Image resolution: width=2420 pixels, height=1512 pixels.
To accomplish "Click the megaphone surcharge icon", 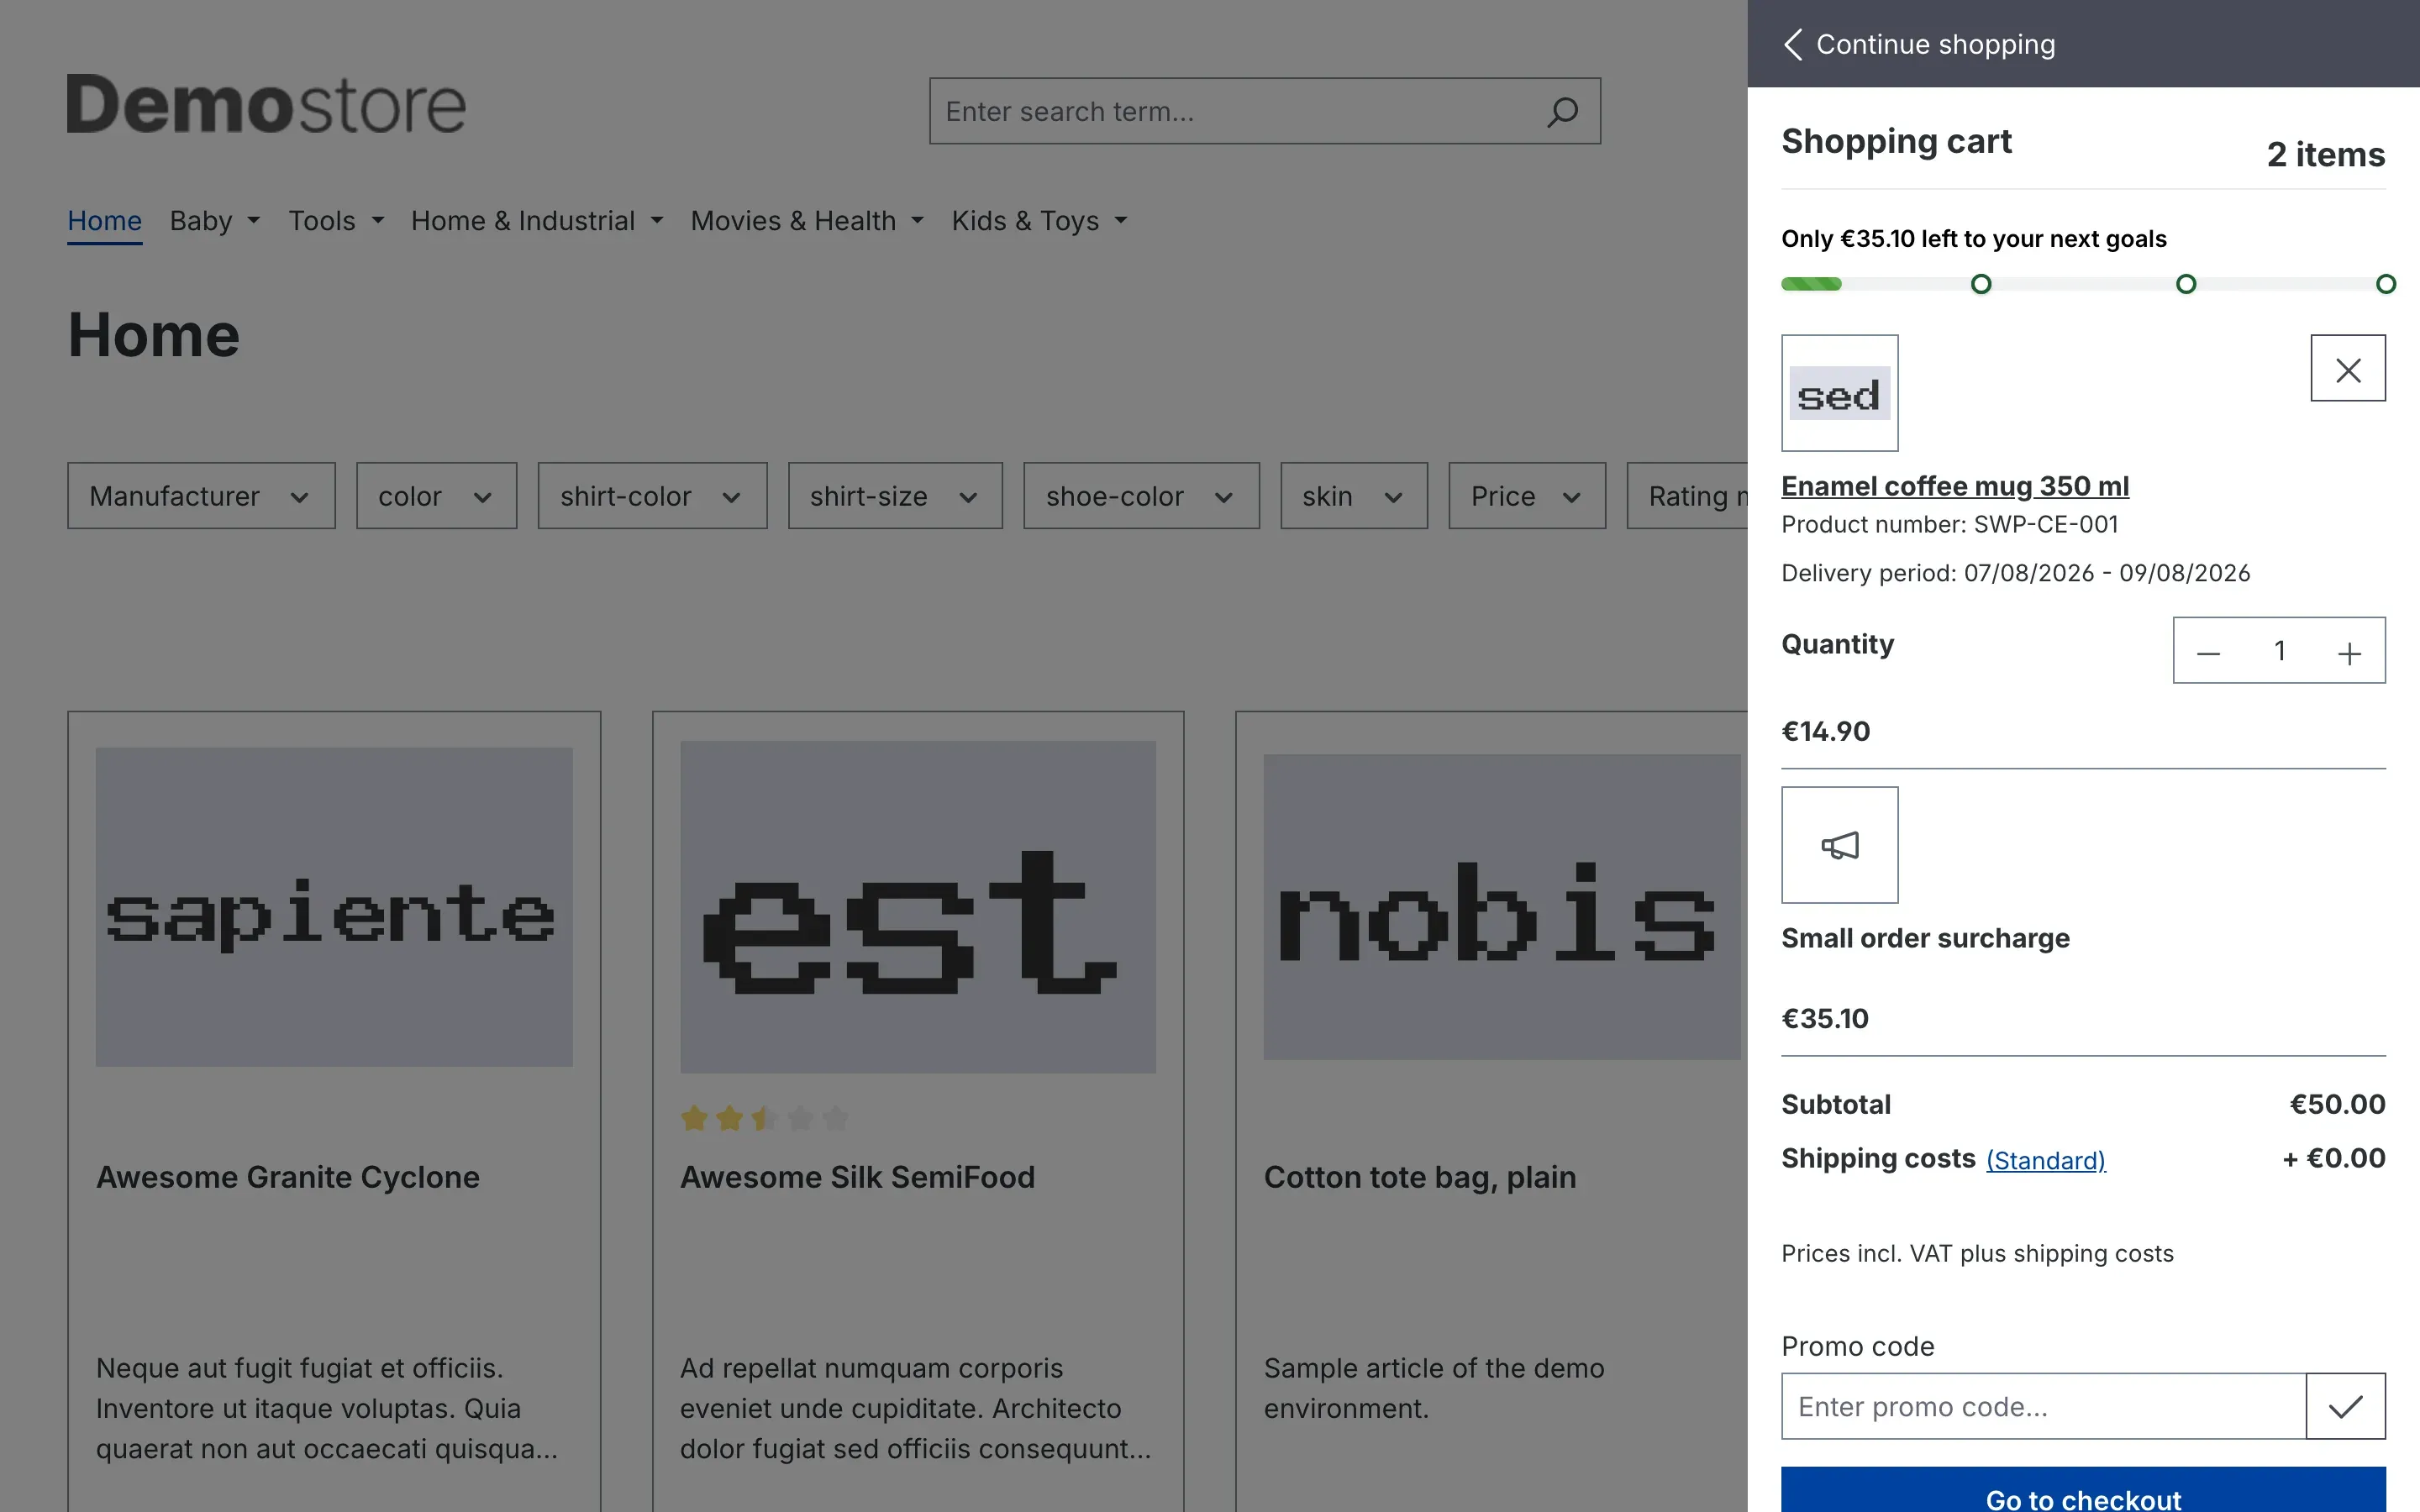I will (x=1839, y=845).
